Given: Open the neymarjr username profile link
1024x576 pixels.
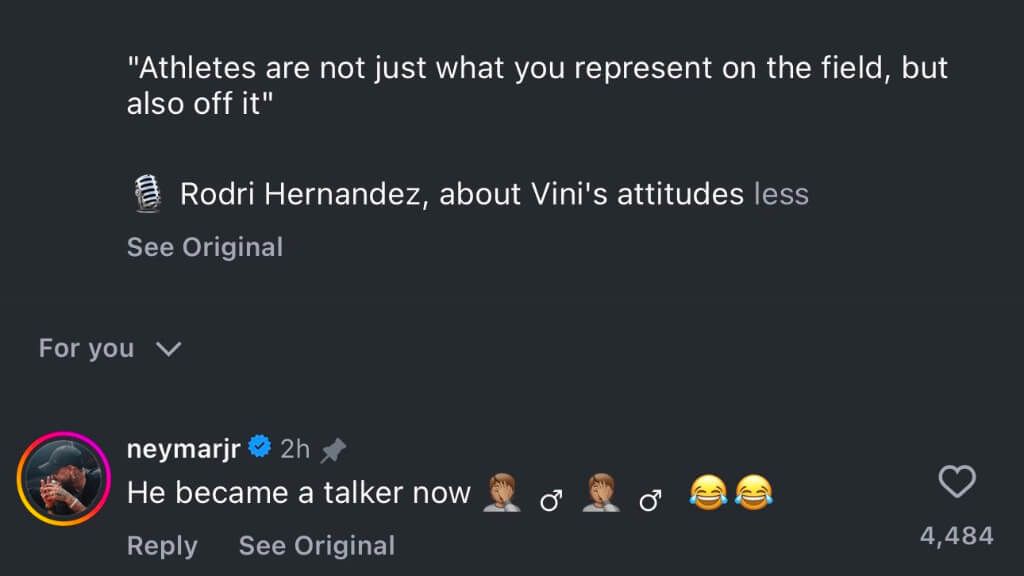Looking at the screenshot, I should tap(183, 448).
